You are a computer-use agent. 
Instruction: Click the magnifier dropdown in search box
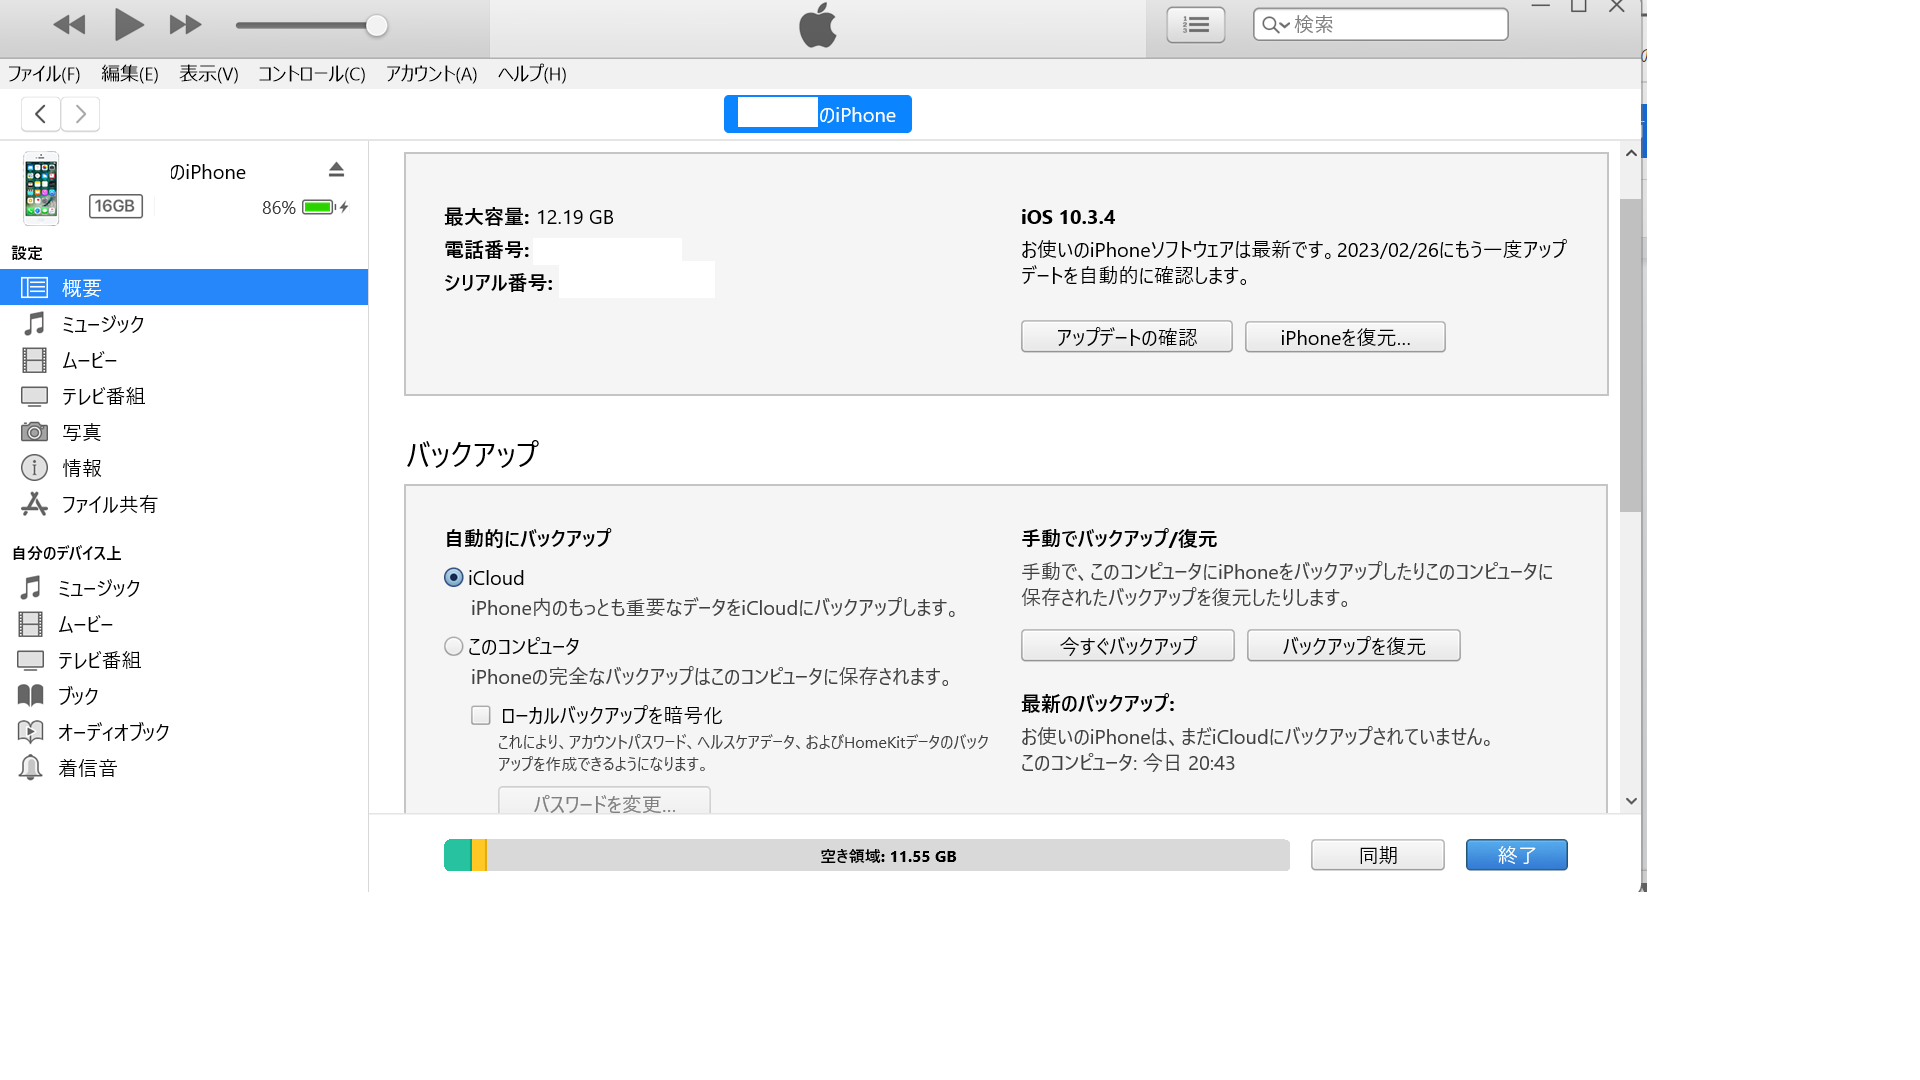tap(1275, 25)
